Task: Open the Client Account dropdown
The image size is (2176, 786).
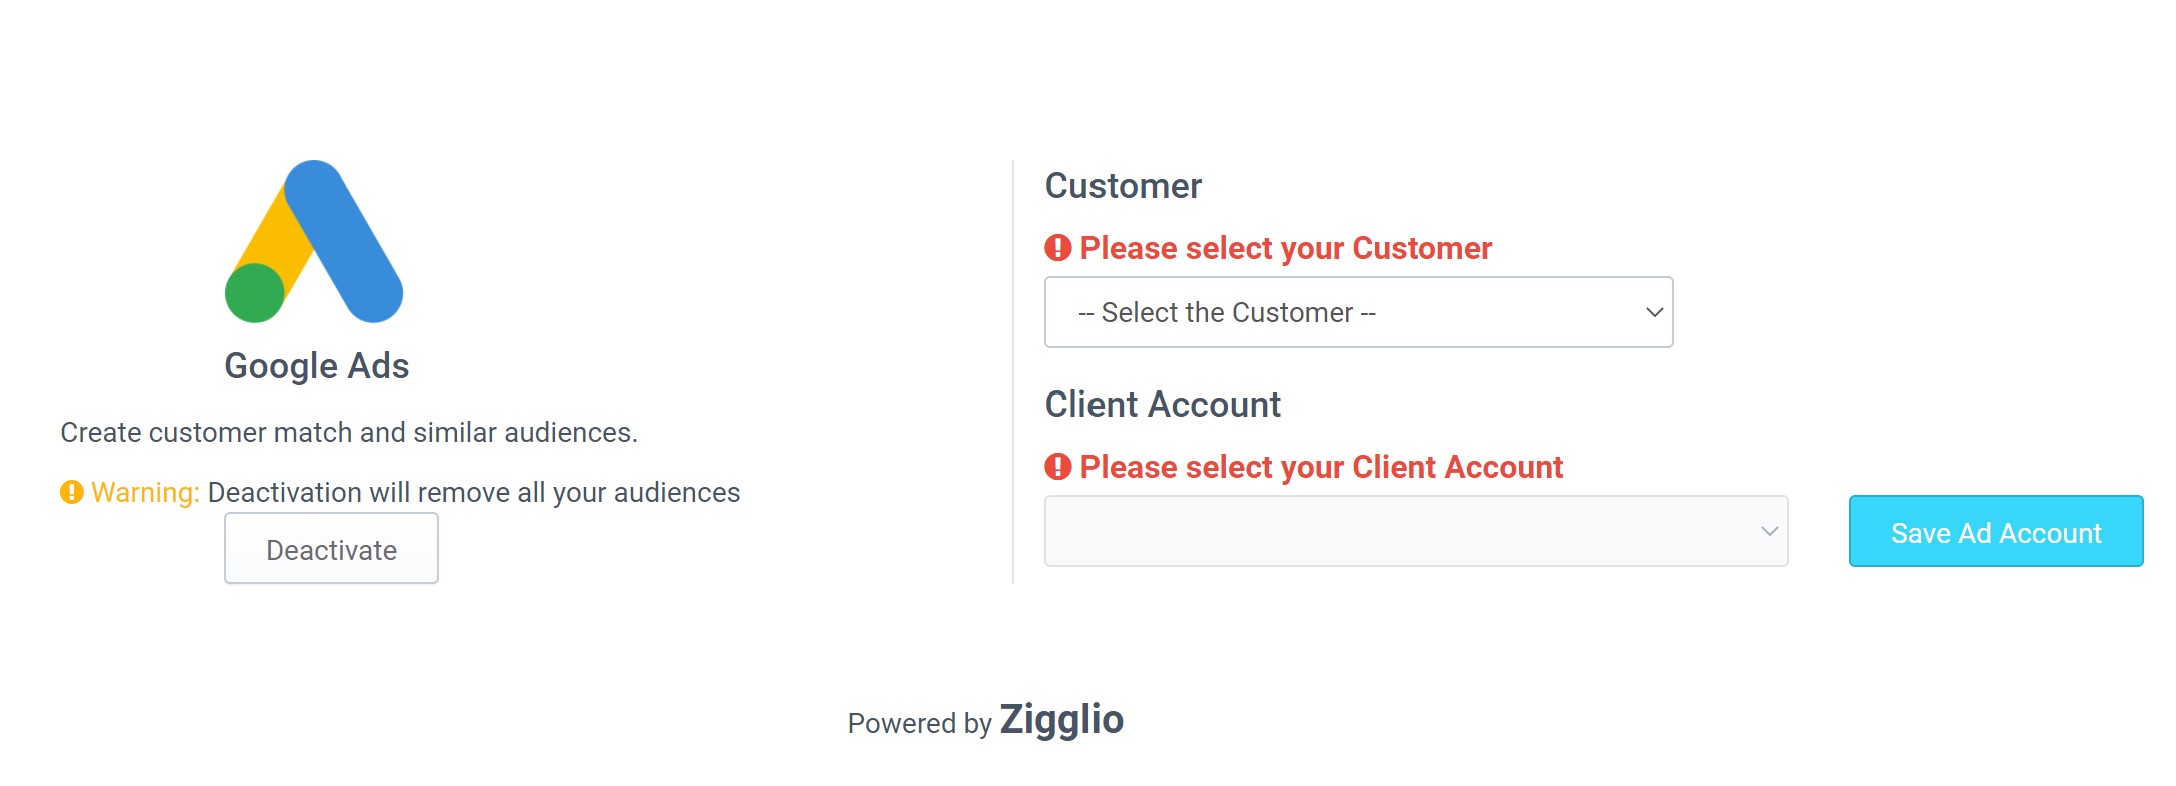Action: click(1400, 531)
